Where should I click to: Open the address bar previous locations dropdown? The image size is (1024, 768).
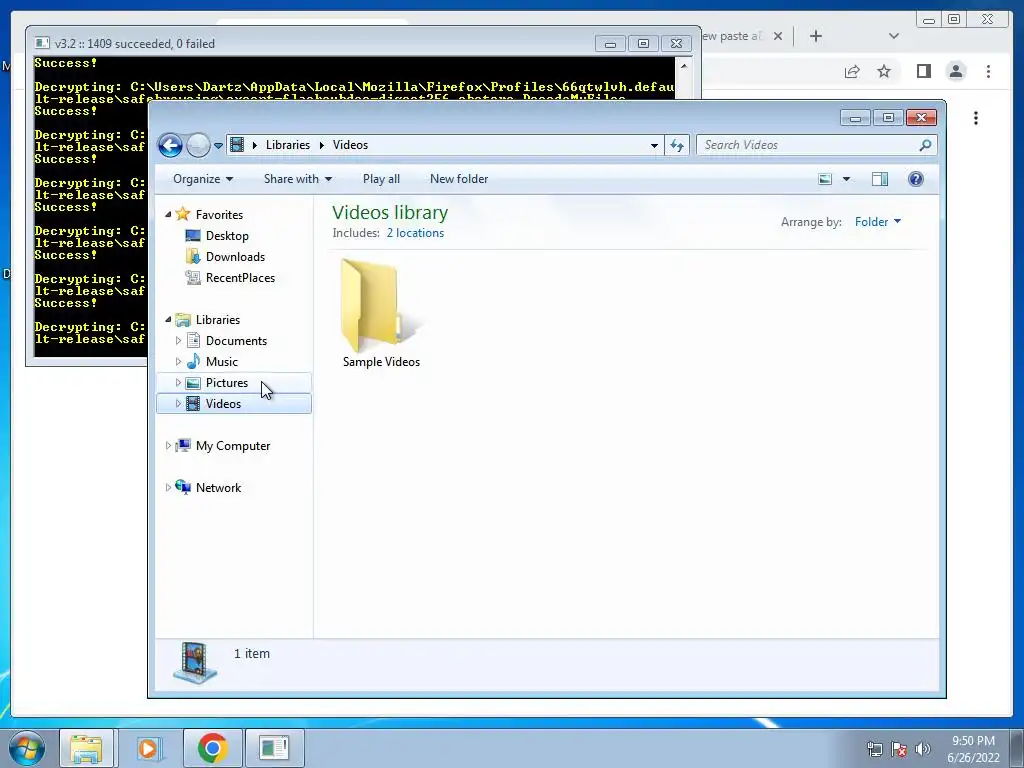[x=654, y=145]
